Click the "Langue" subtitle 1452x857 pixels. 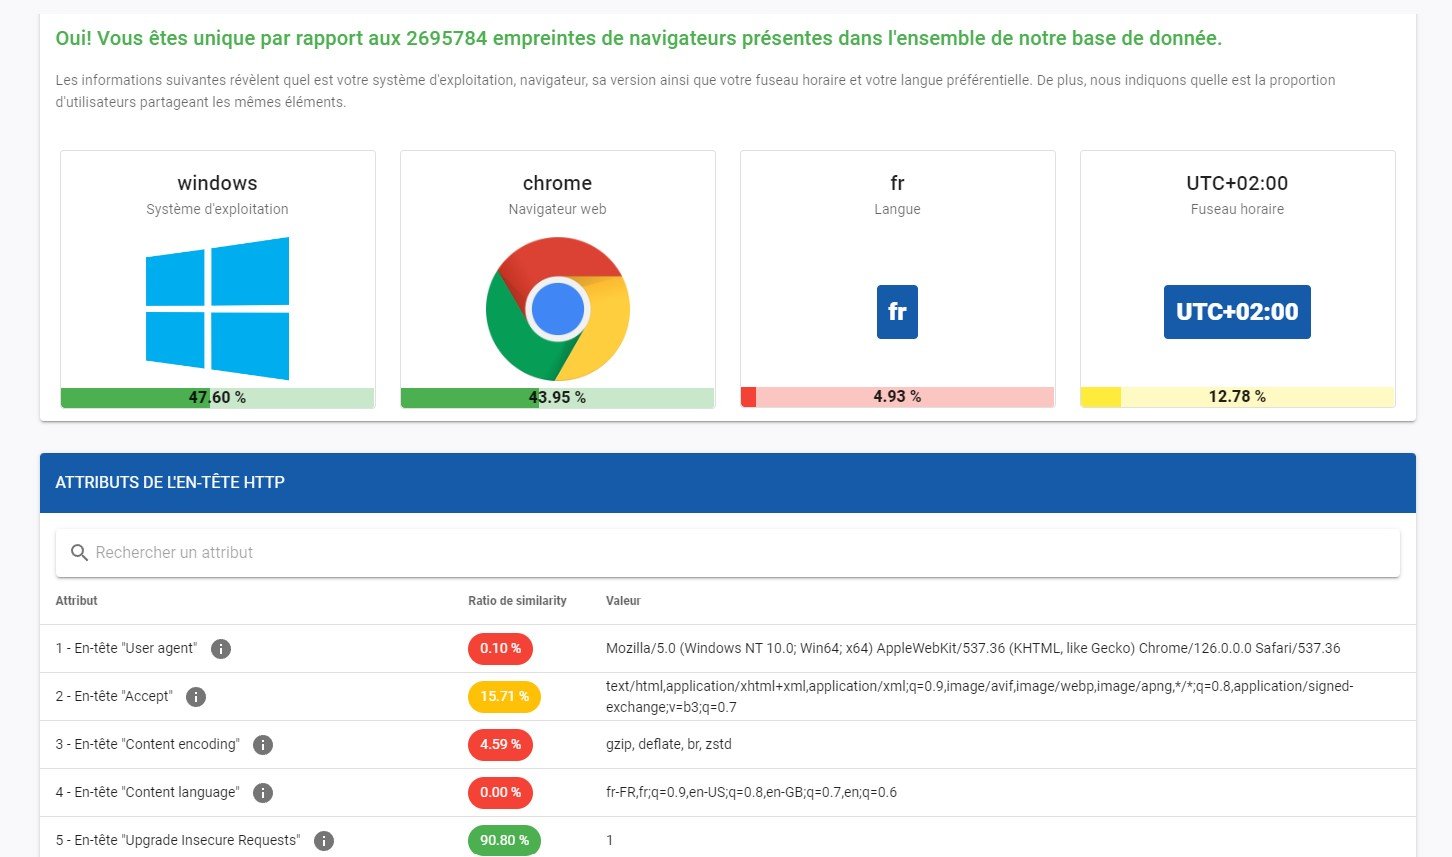tap(897, 210)
